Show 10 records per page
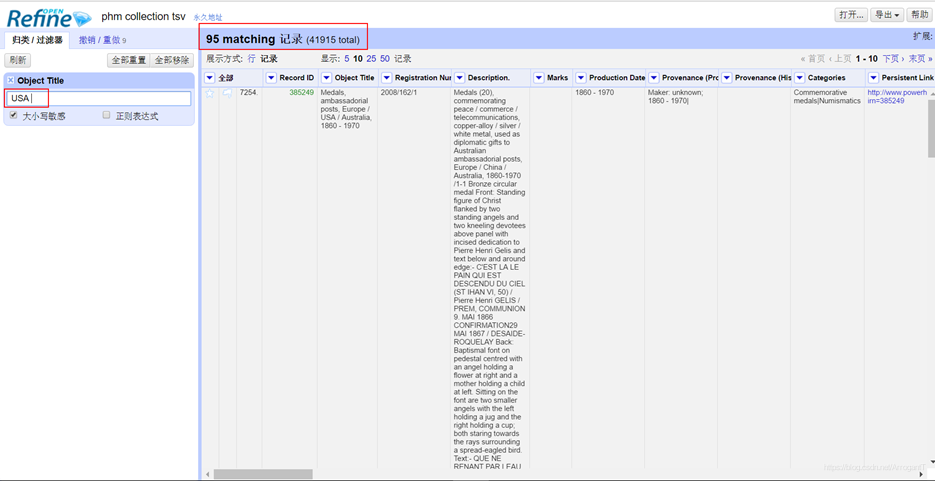Screen dimensions: 935x481 [358, 59]
